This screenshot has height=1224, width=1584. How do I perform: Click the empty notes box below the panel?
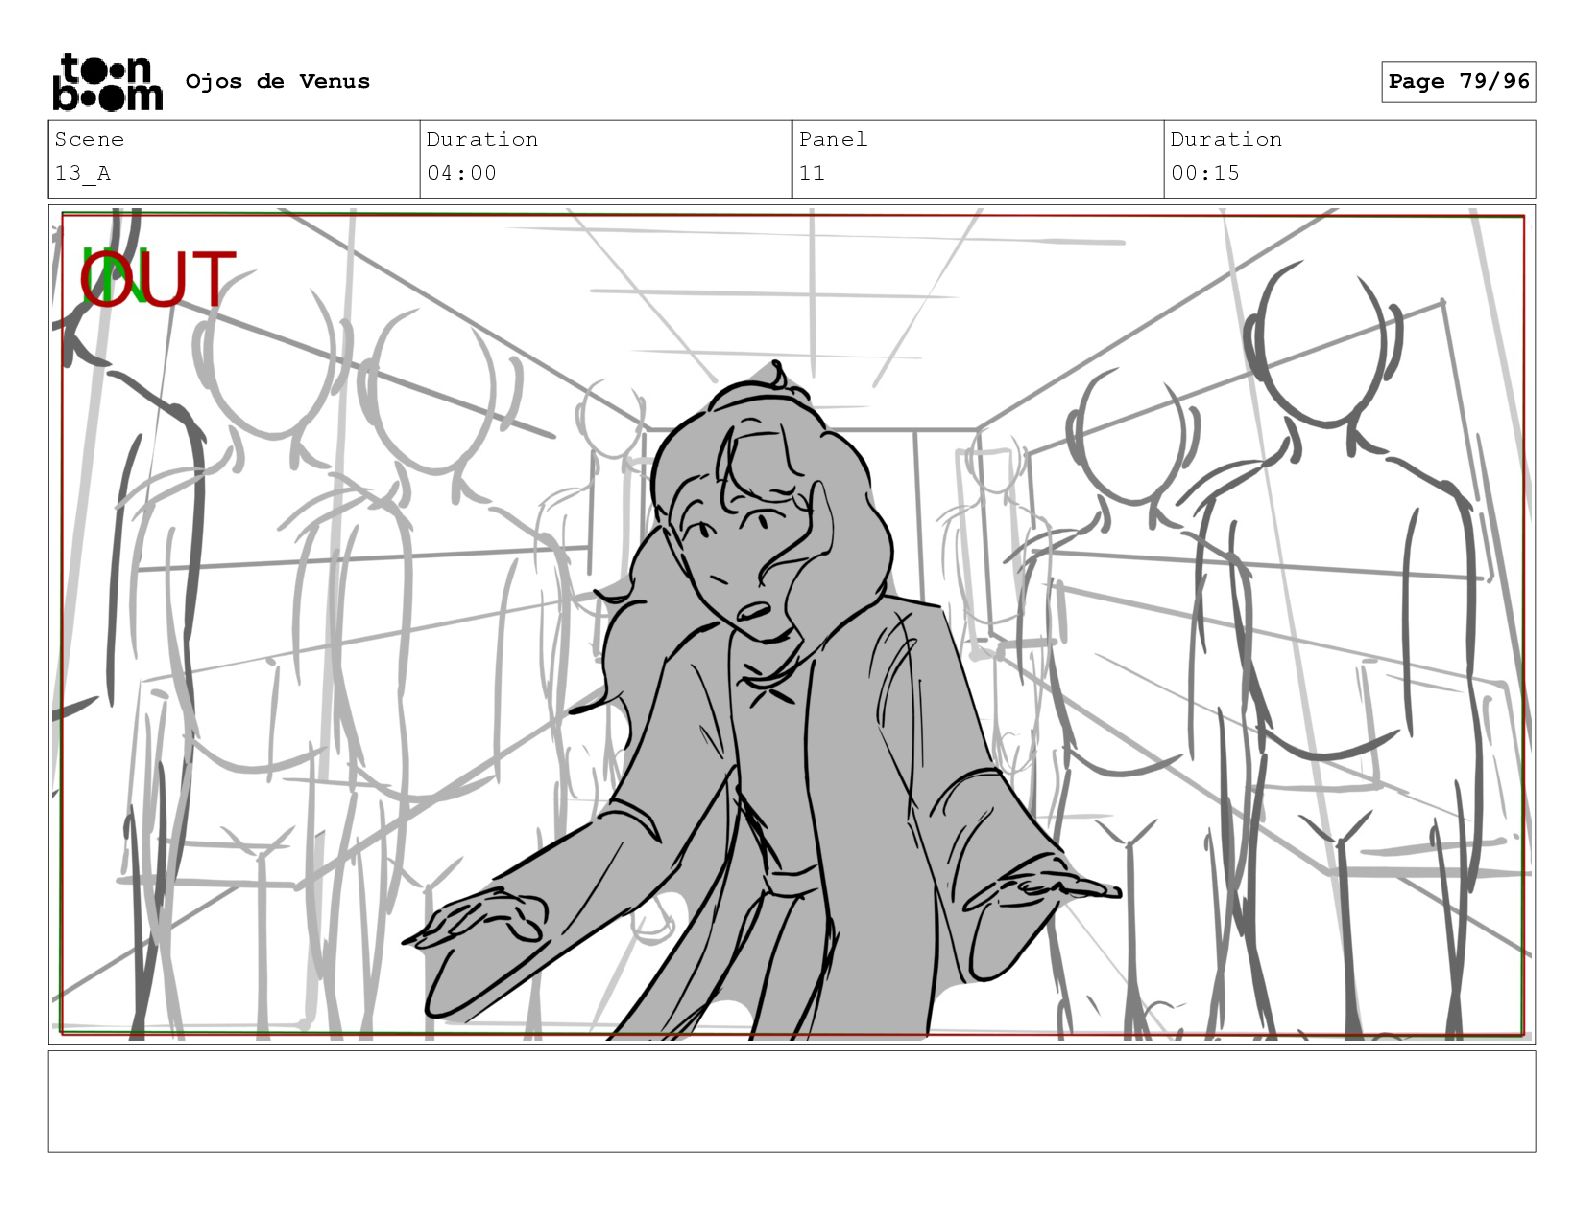[791, 1100]
